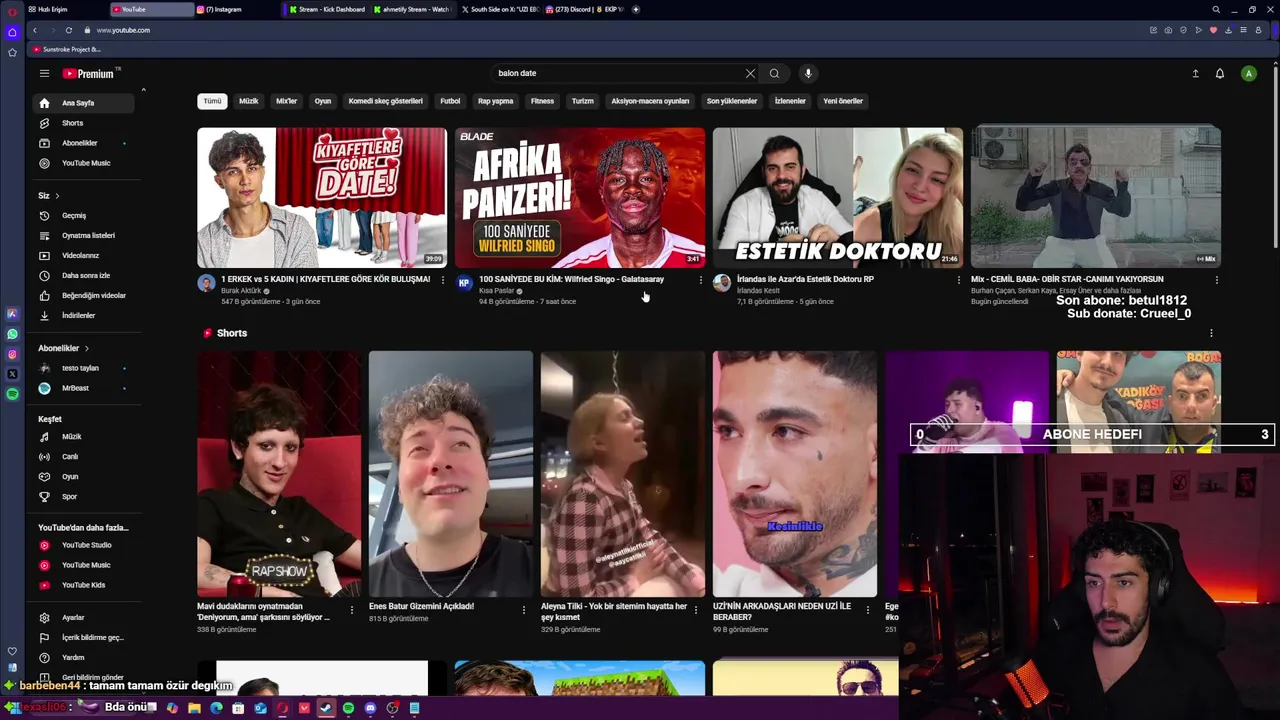The height and width of the screenshot is (720, 1280).
Task: Open Shorts from the sidebar
Action: tap(84, 123)
